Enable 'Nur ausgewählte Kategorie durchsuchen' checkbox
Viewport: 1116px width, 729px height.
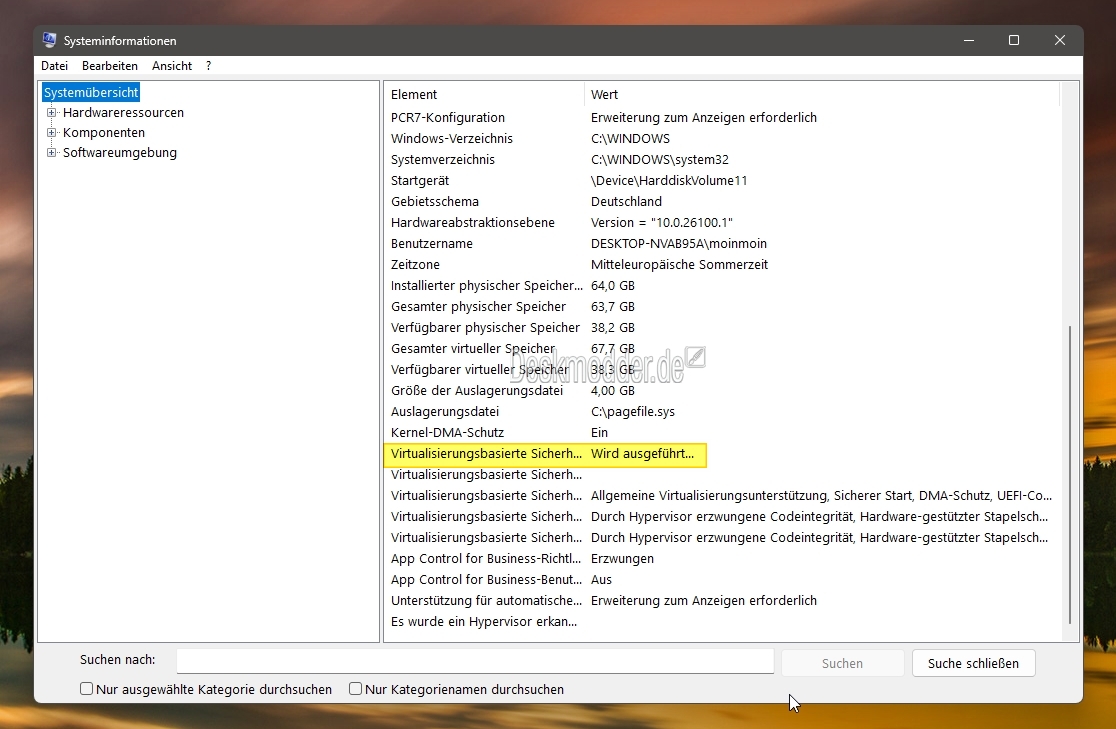[87, 688]
